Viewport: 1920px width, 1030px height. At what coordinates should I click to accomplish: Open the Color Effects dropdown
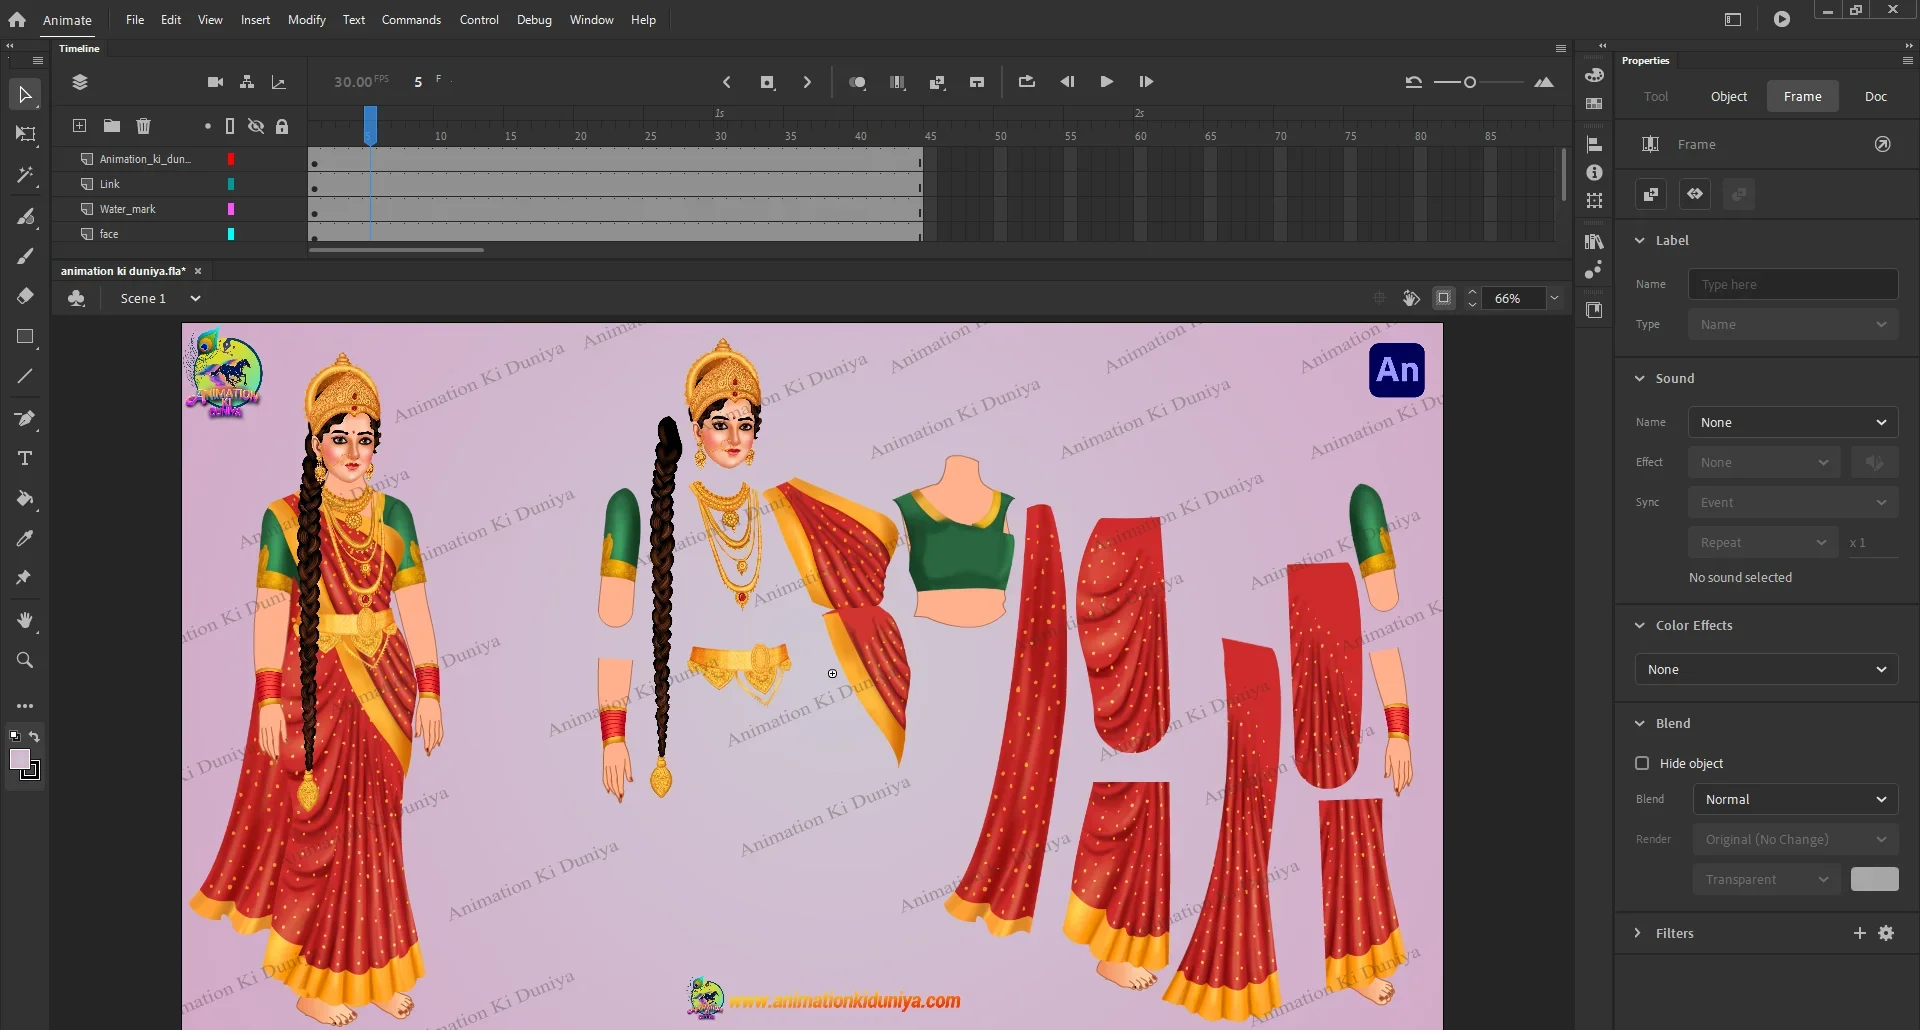[x=1766, y=670]
